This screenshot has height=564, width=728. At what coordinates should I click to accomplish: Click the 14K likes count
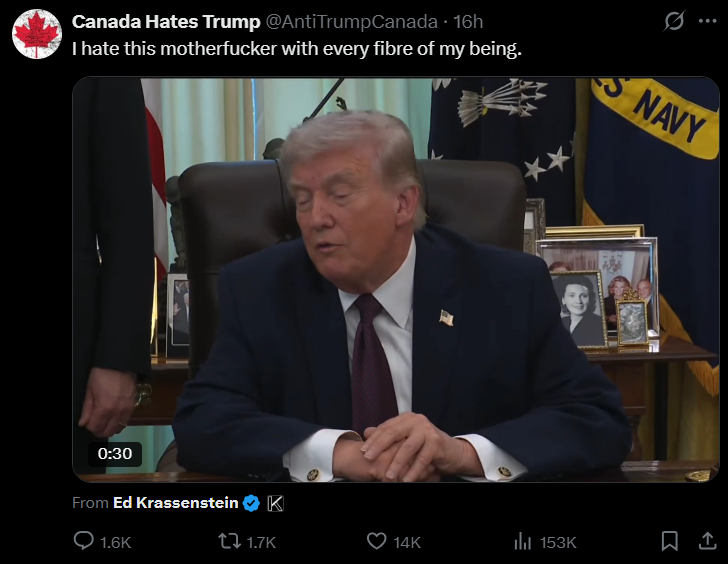[407, 542]
